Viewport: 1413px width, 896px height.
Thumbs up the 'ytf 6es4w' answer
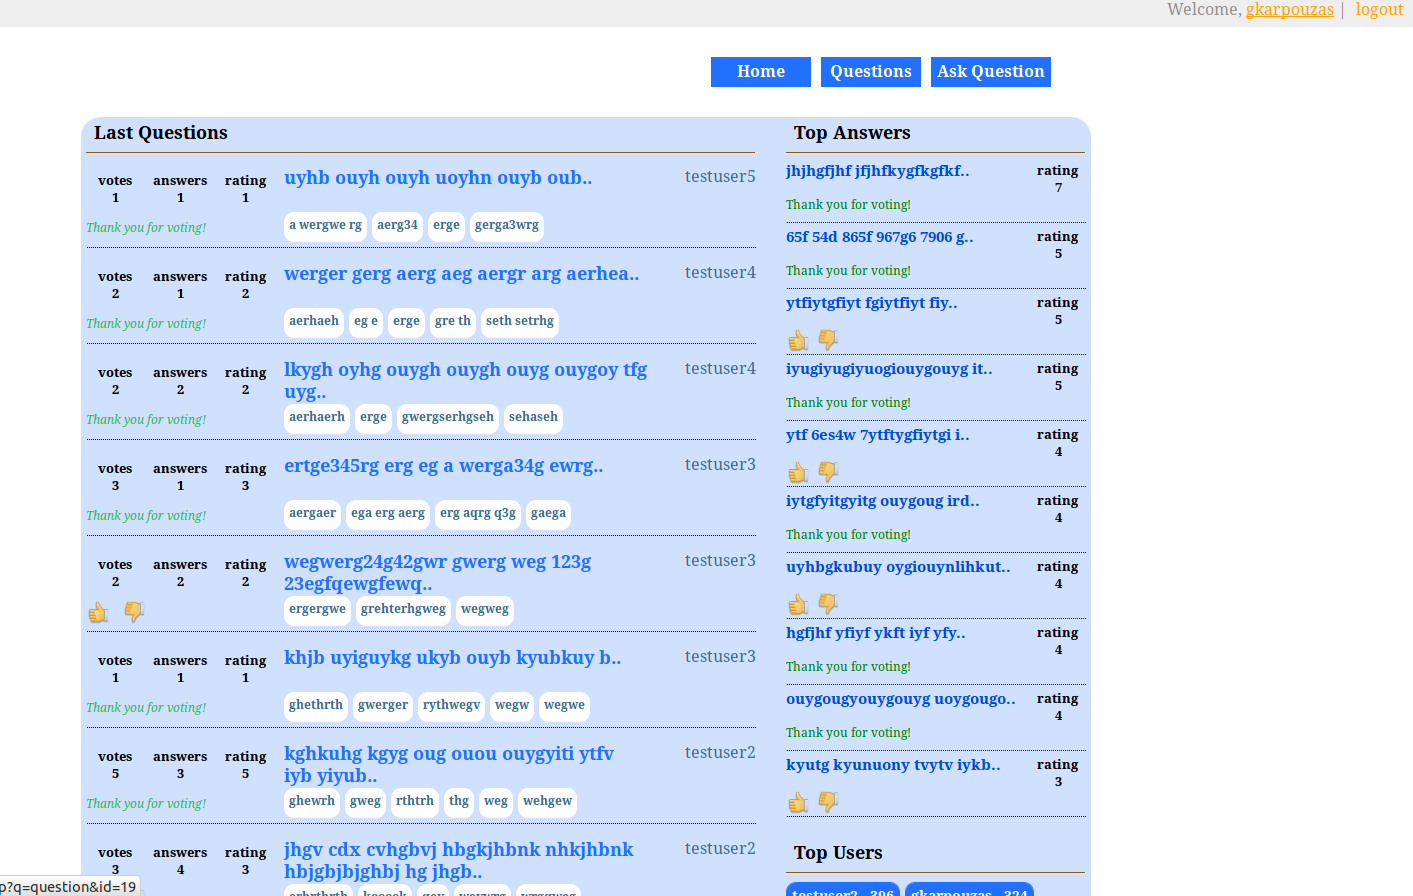pos(798,472)
